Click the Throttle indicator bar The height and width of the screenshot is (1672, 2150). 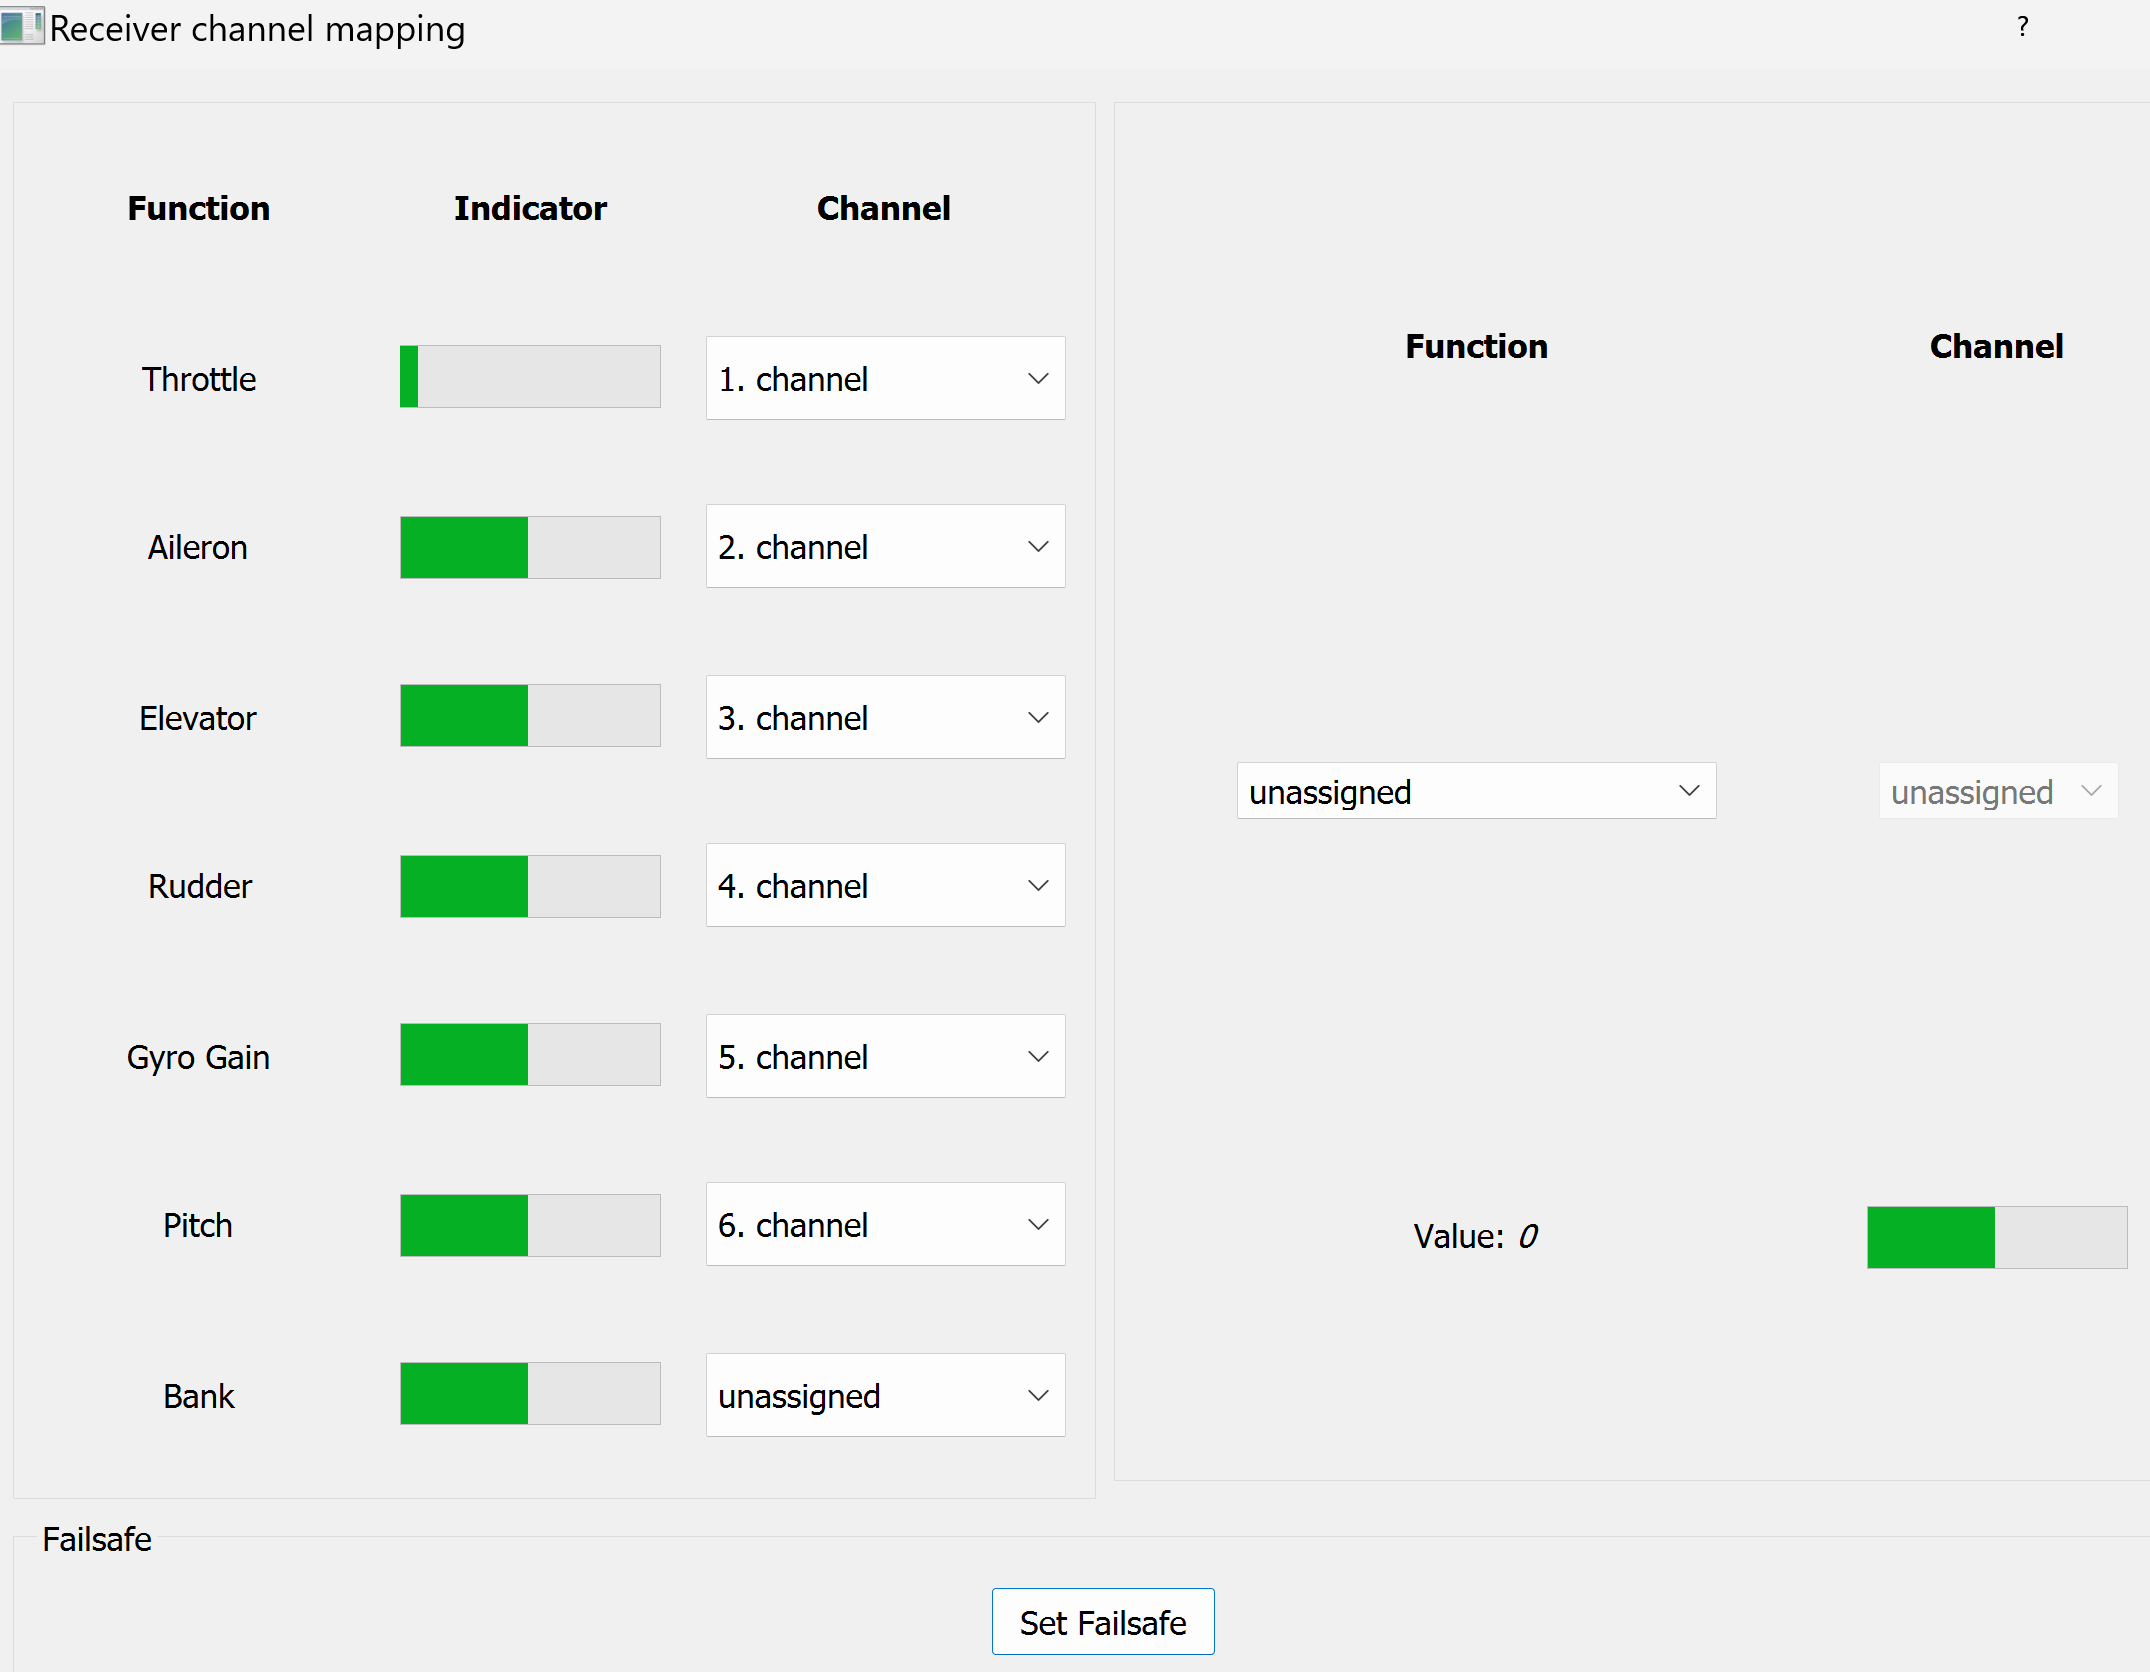[x=530, y=377]
